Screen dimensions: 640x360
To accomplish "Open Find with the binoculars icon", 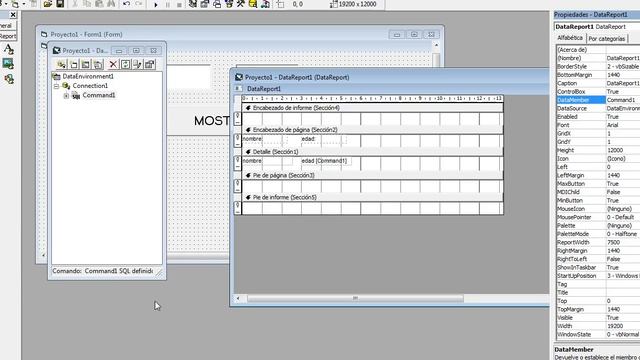I will (x=111, y=4).
